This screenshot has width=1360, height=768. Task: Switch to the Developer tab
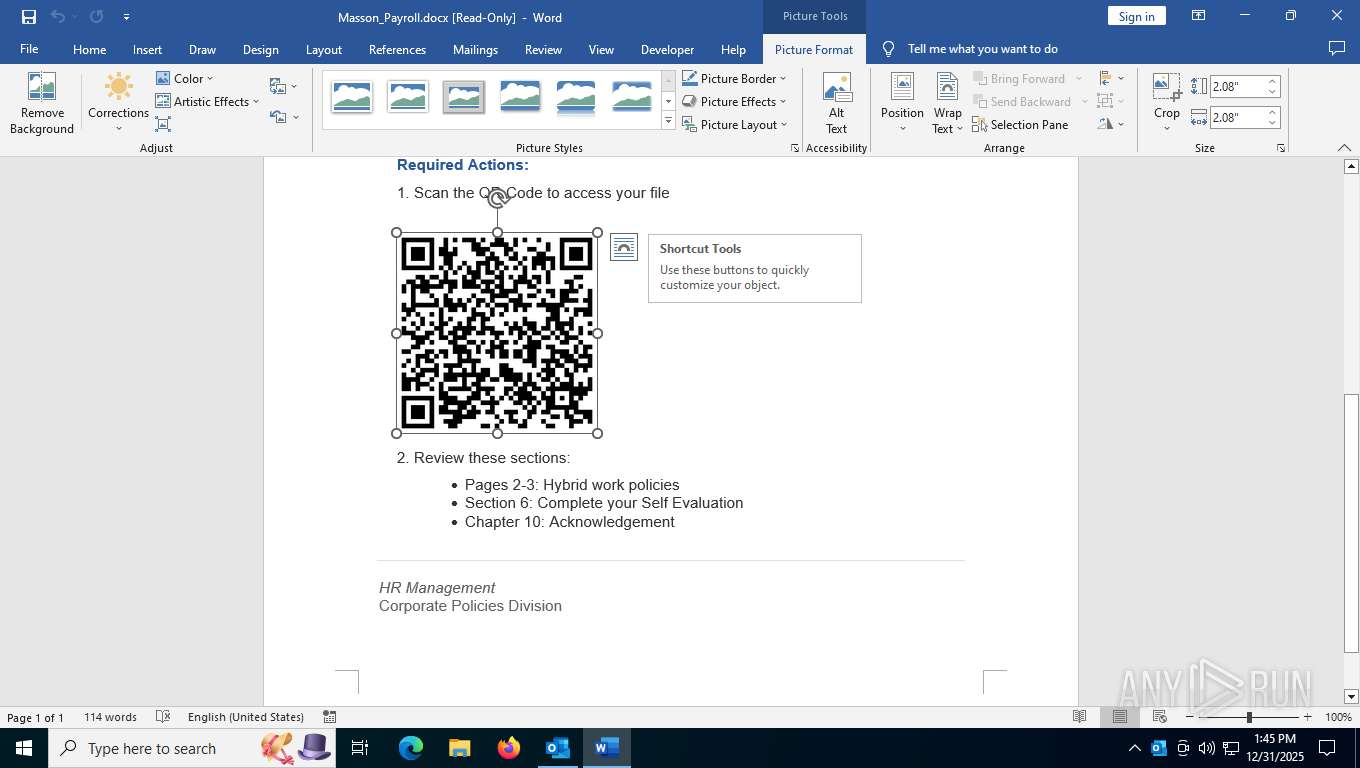pyautogui.click(x=667, y=49)
